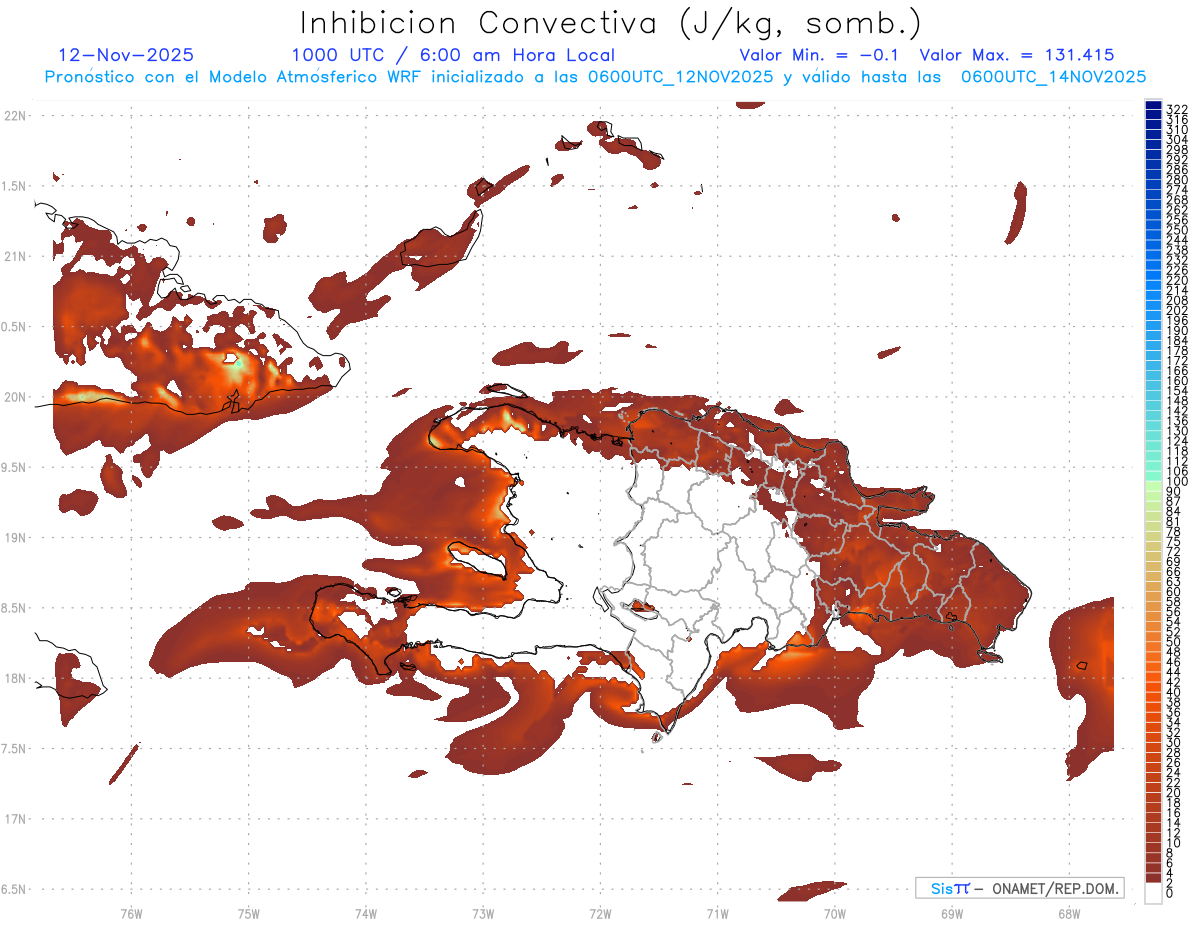Screen dimensions: 1200x927
Task: Click the "322" value on color scale
Action: coord(1177,109)
